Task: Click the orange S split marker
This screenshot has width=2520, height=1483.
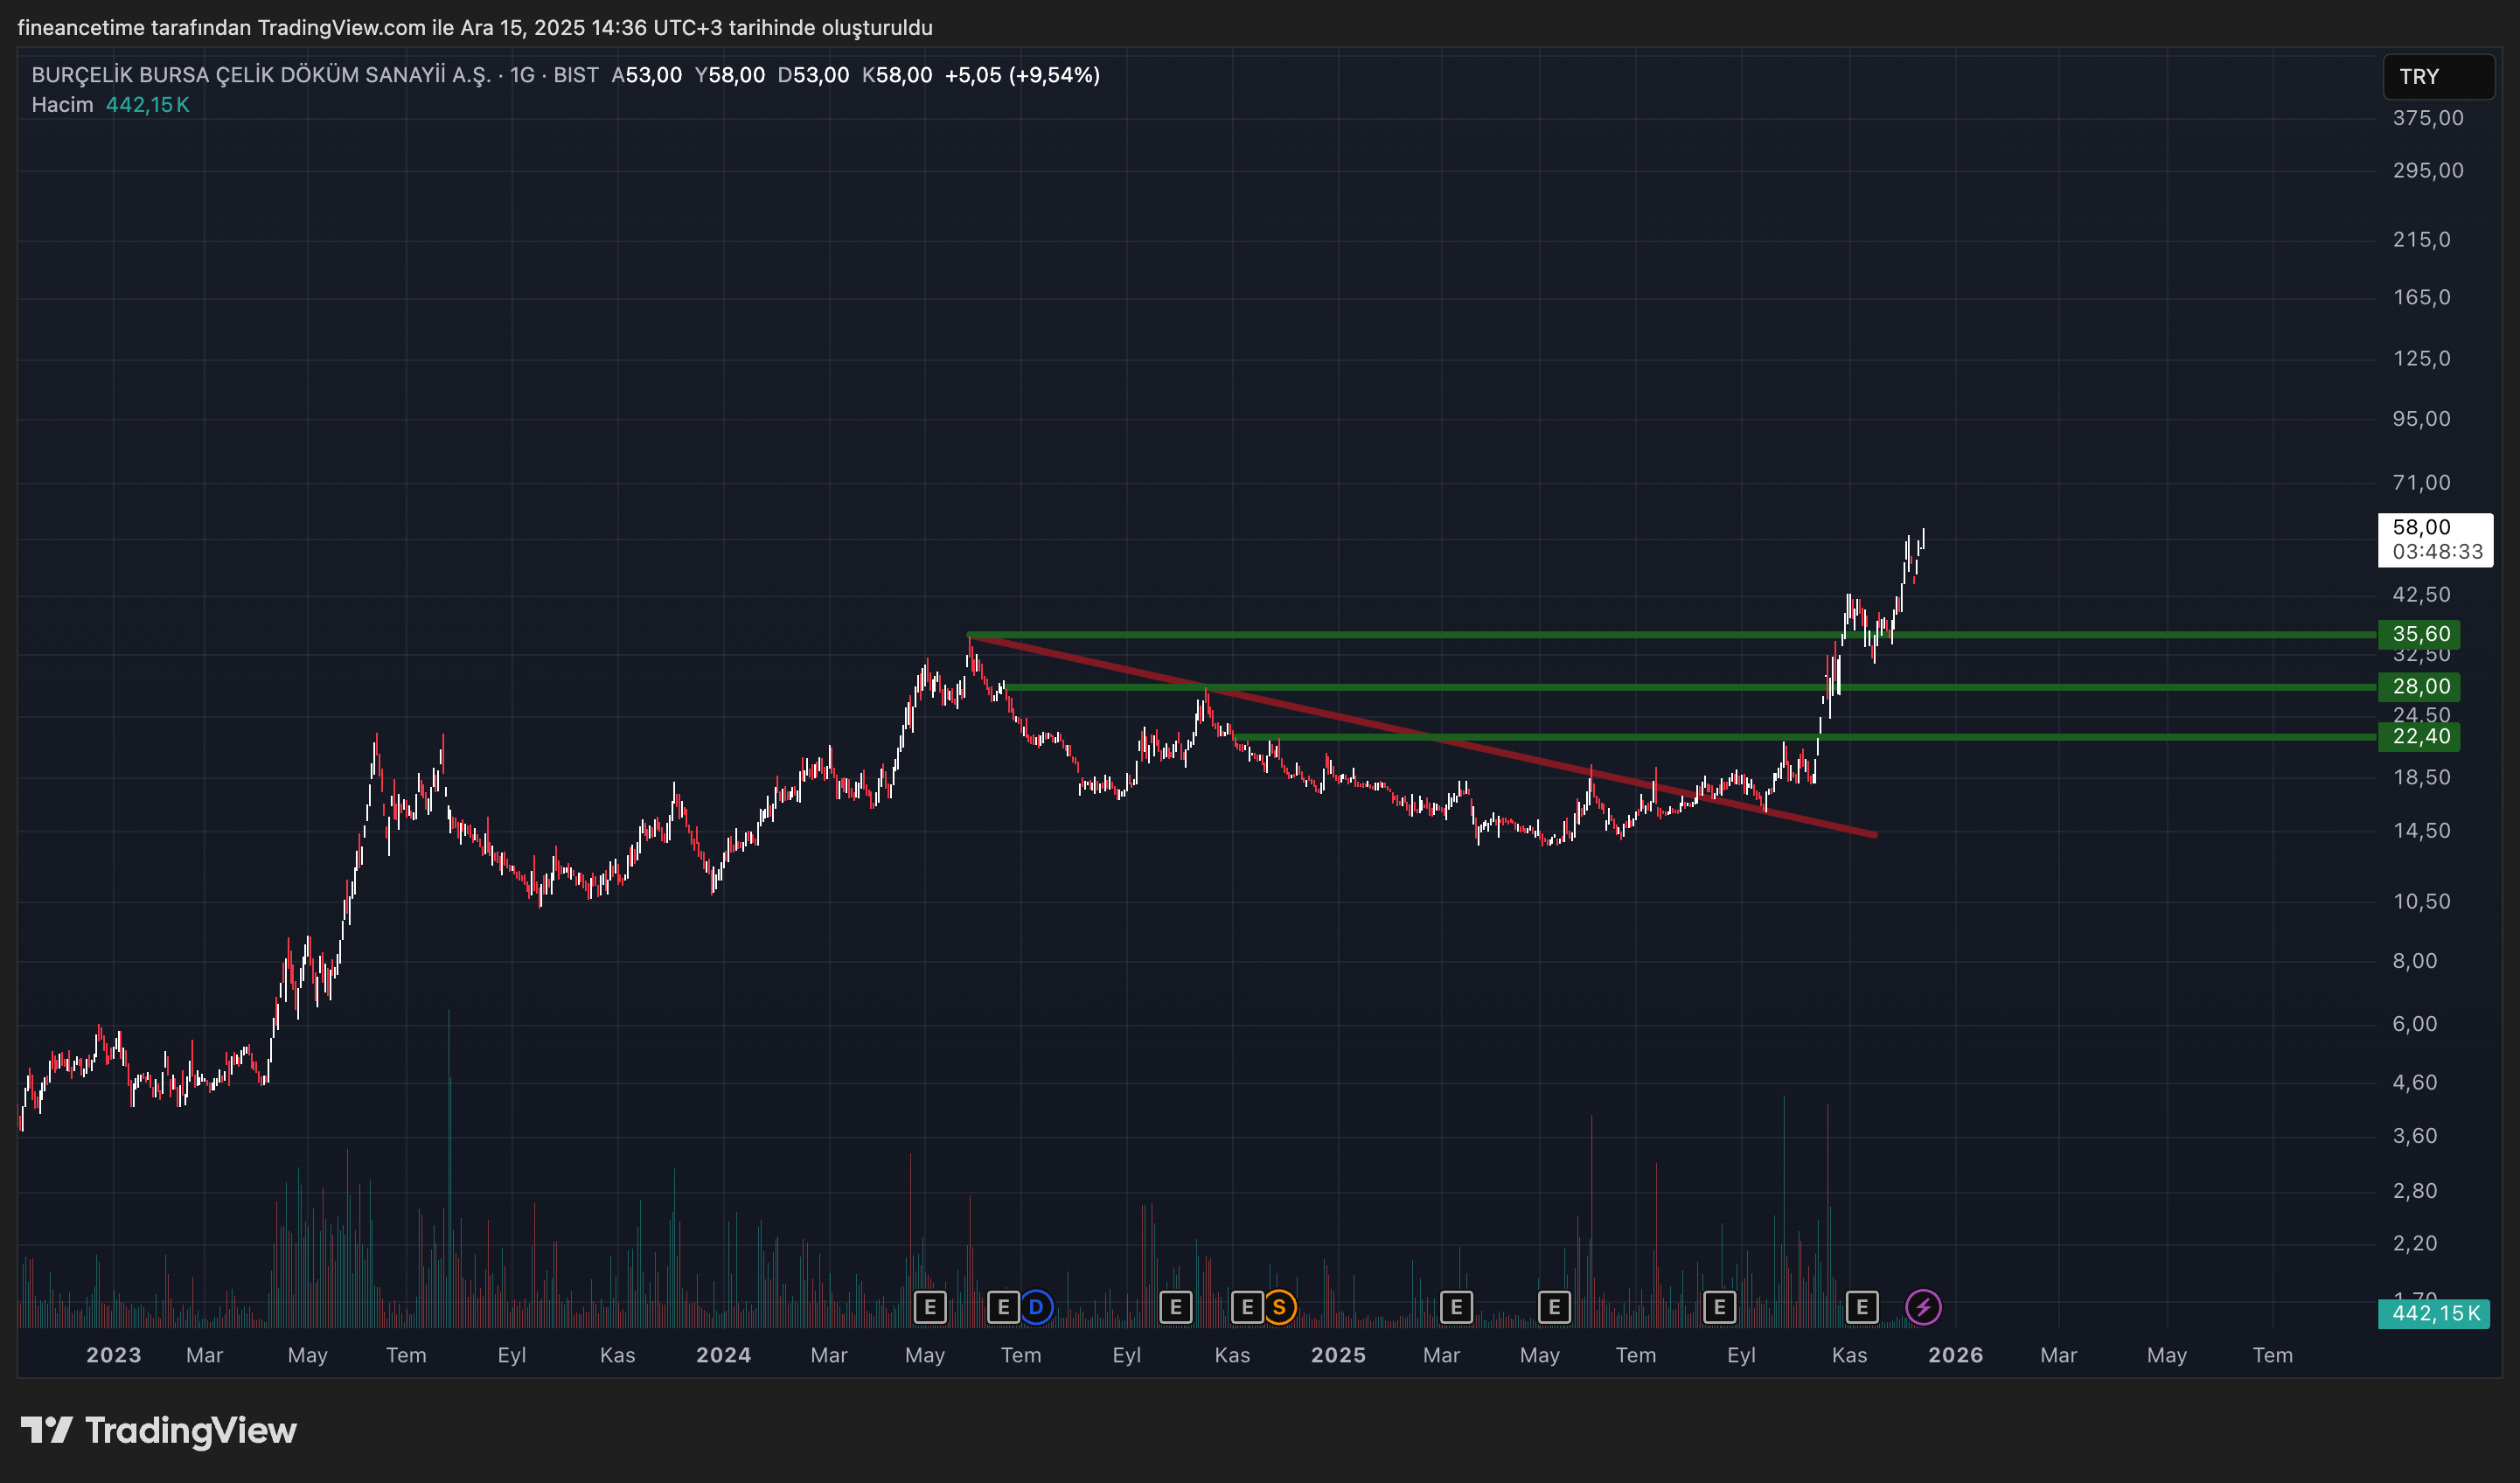Action: click(x=1279, y=1307)
